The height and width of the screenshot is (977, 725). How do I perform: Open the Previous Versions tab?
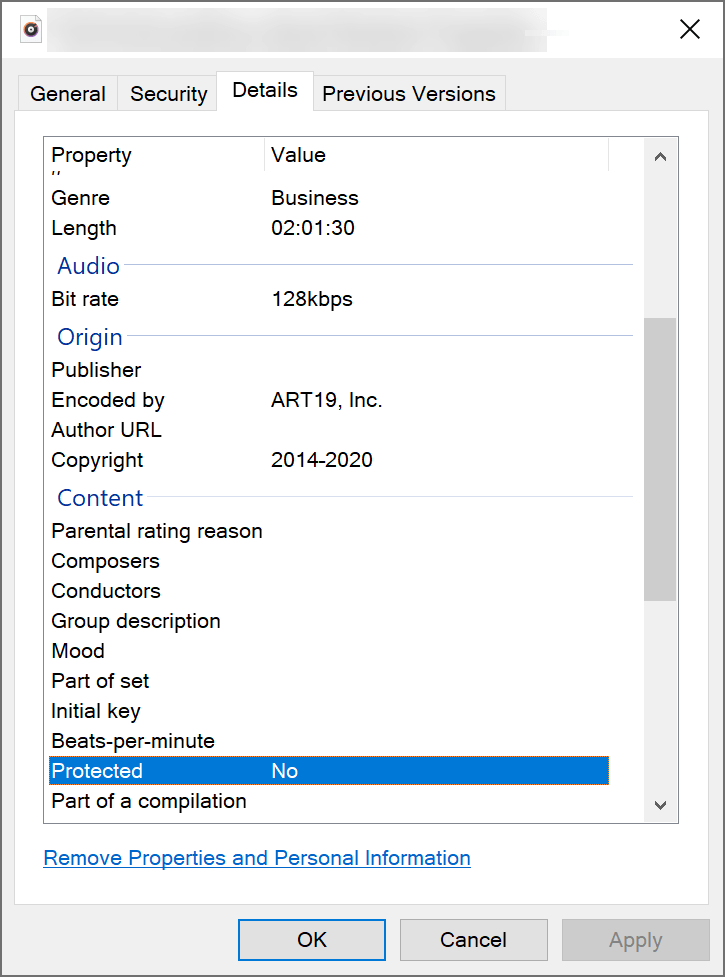click(x=409, y=93)
